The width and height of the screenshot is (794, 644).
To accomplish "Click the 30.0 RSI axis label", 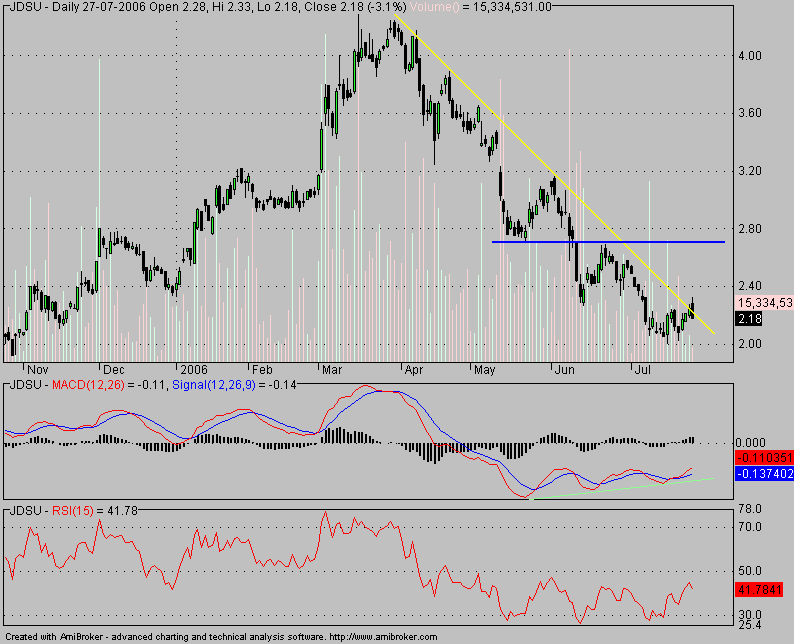I will 750,615.
